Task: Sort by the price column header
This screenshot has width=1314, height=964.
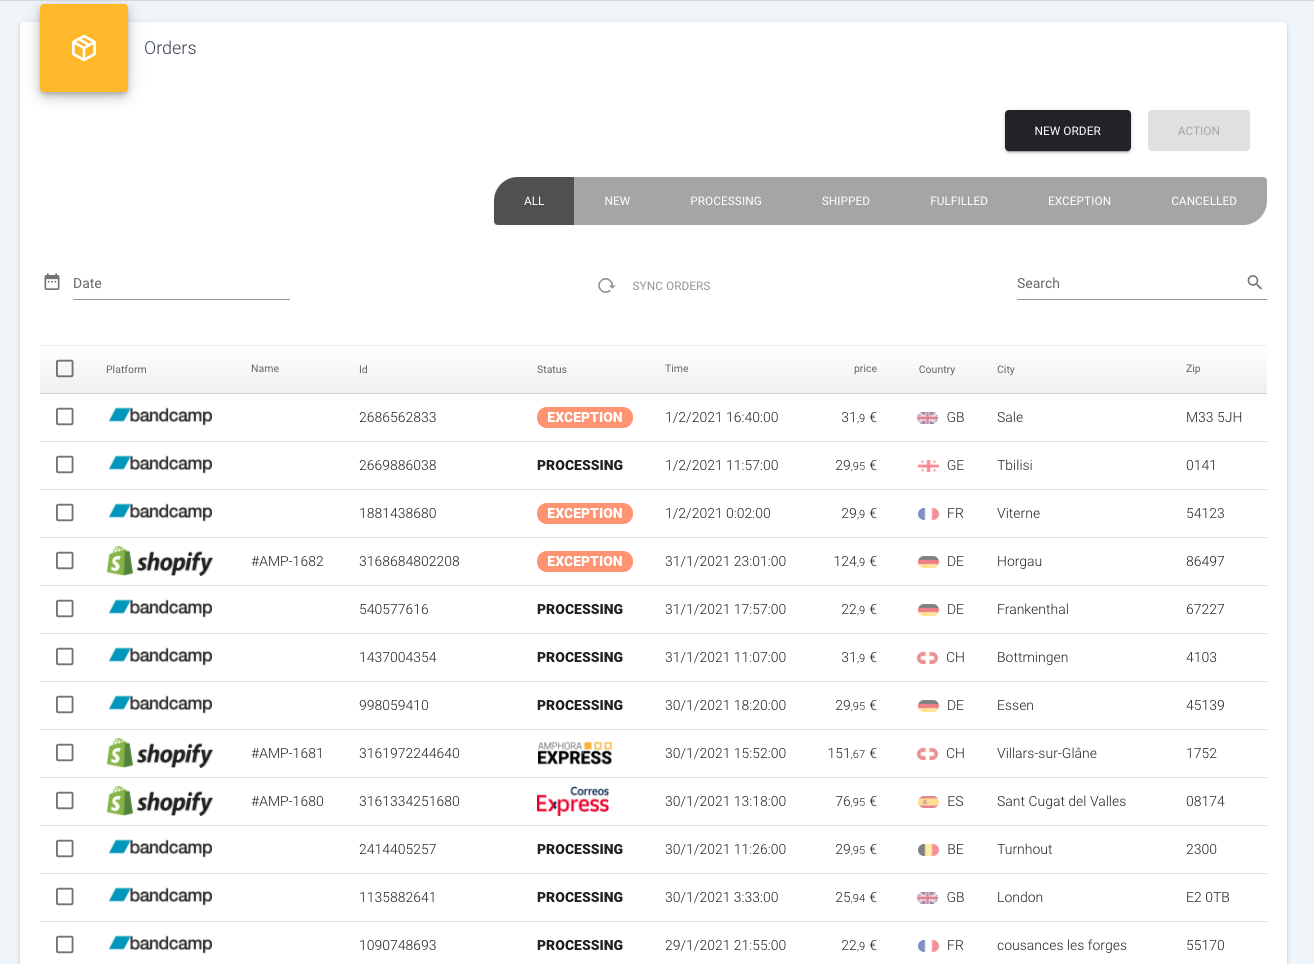Action: pos(865,369)
